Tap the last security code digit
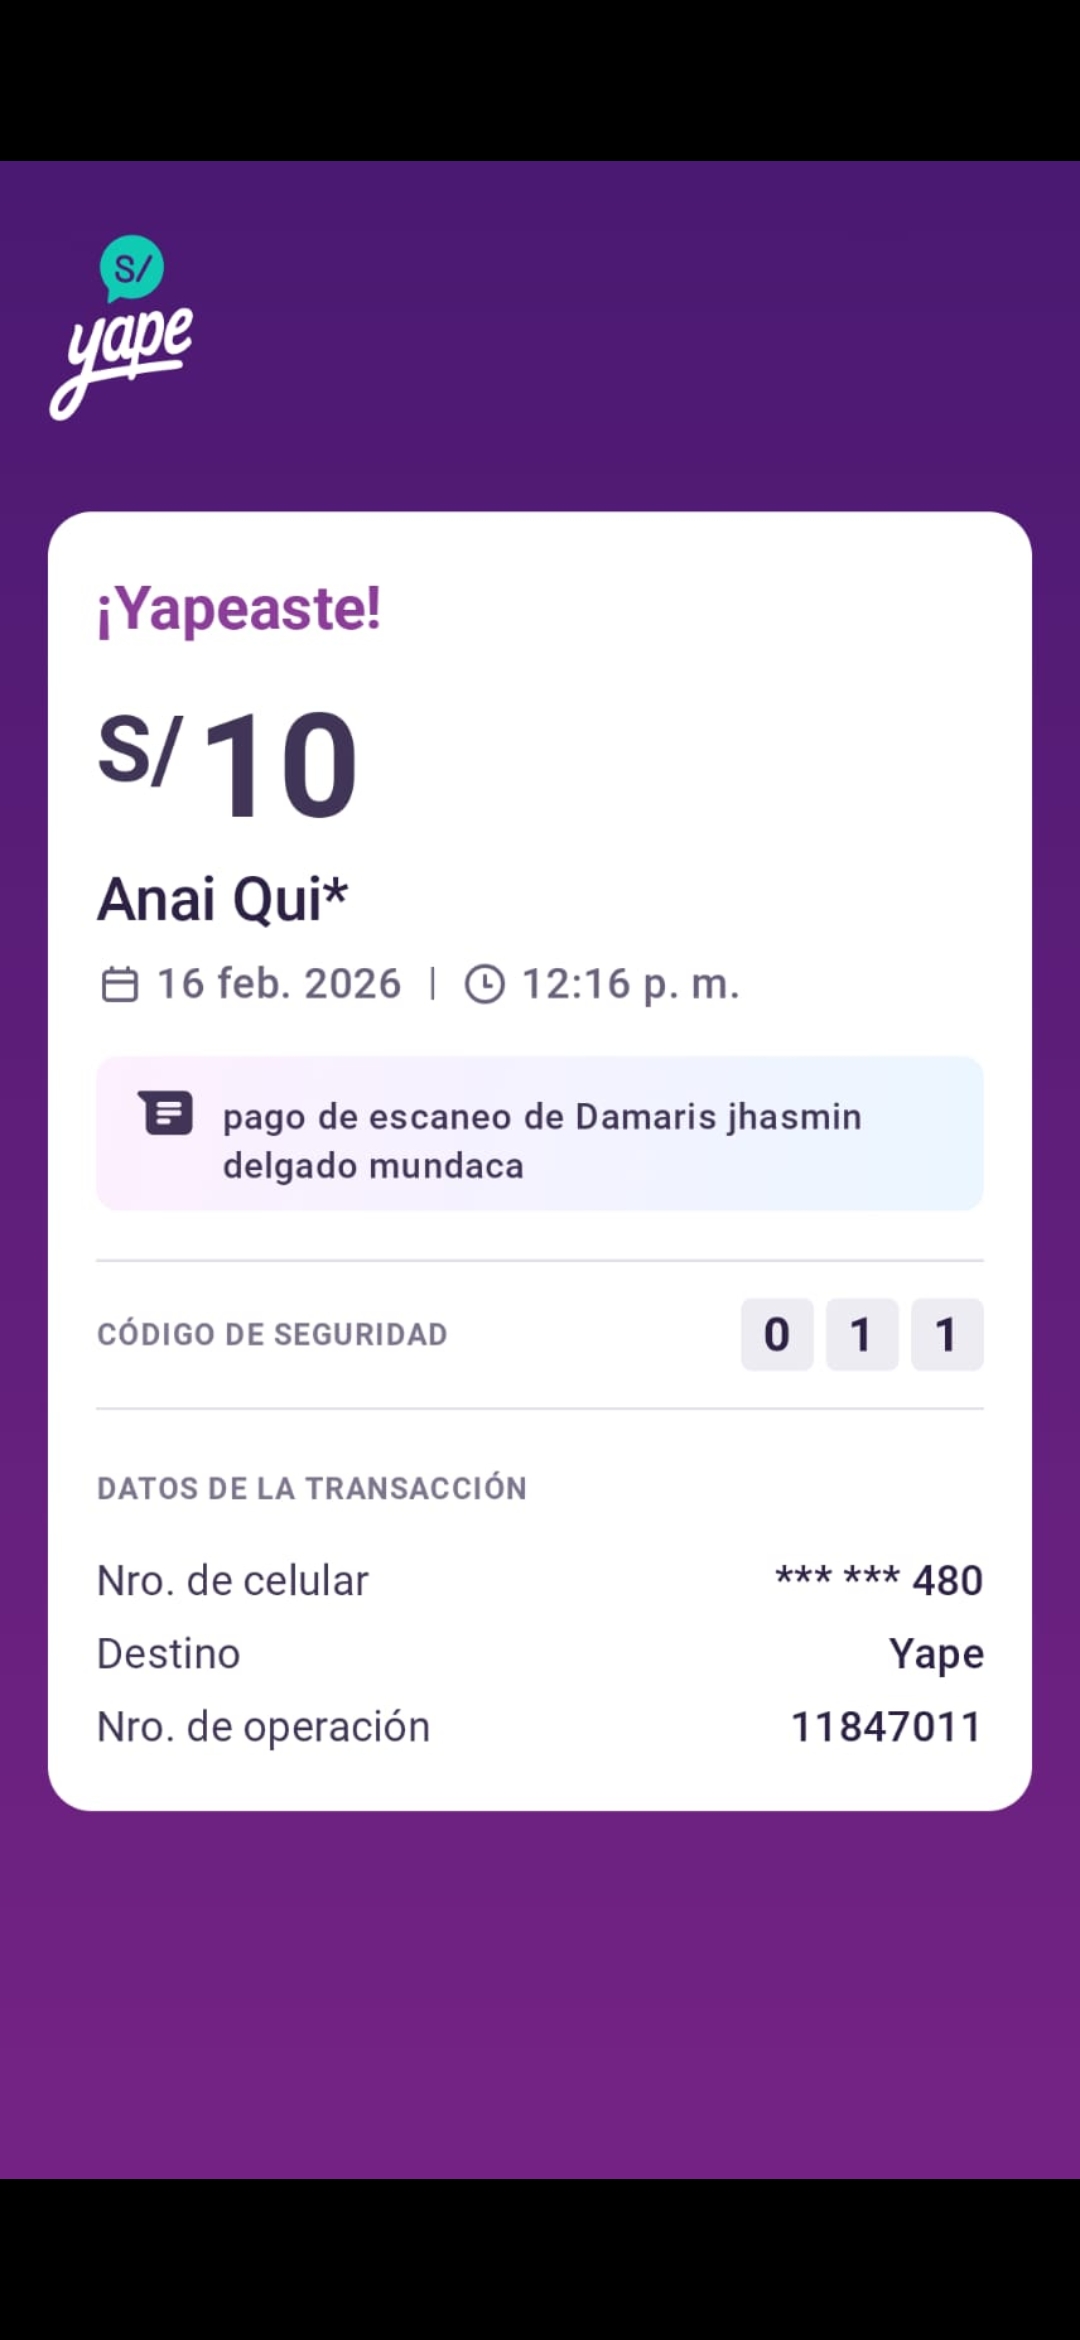1080x2340 pixels. (x=946, y=1334)
